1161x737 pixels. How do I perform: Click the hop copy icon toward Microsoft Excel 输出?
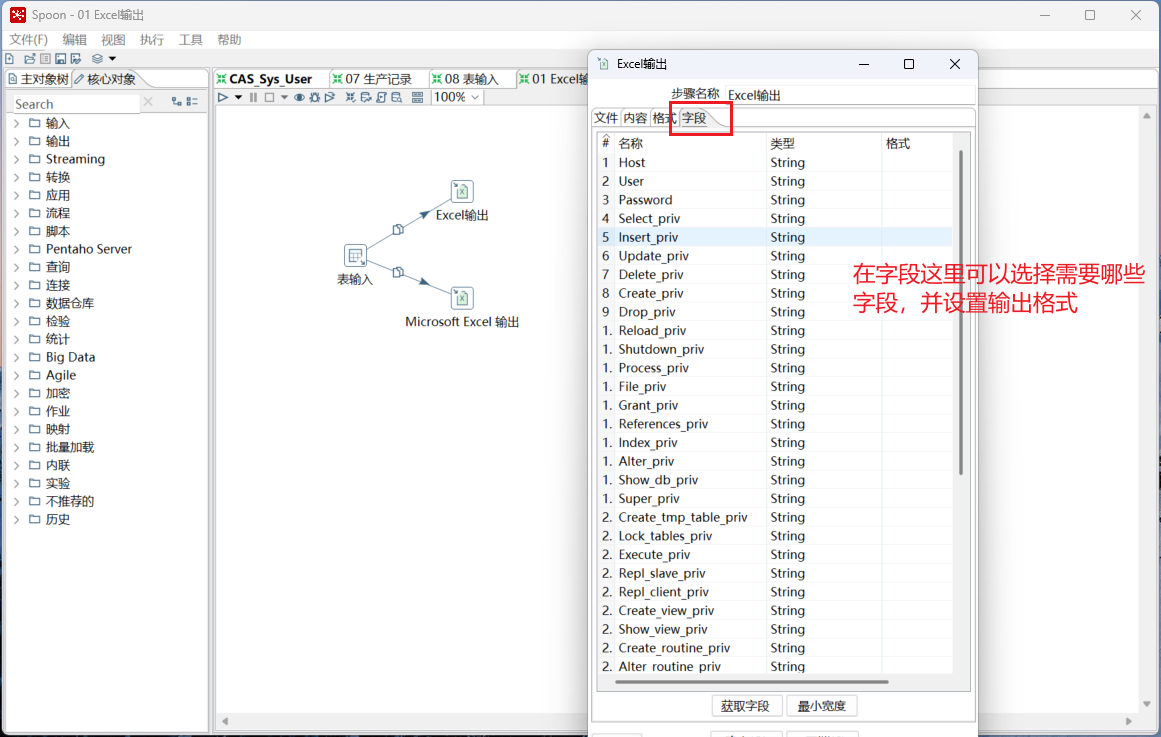(398, 272)
